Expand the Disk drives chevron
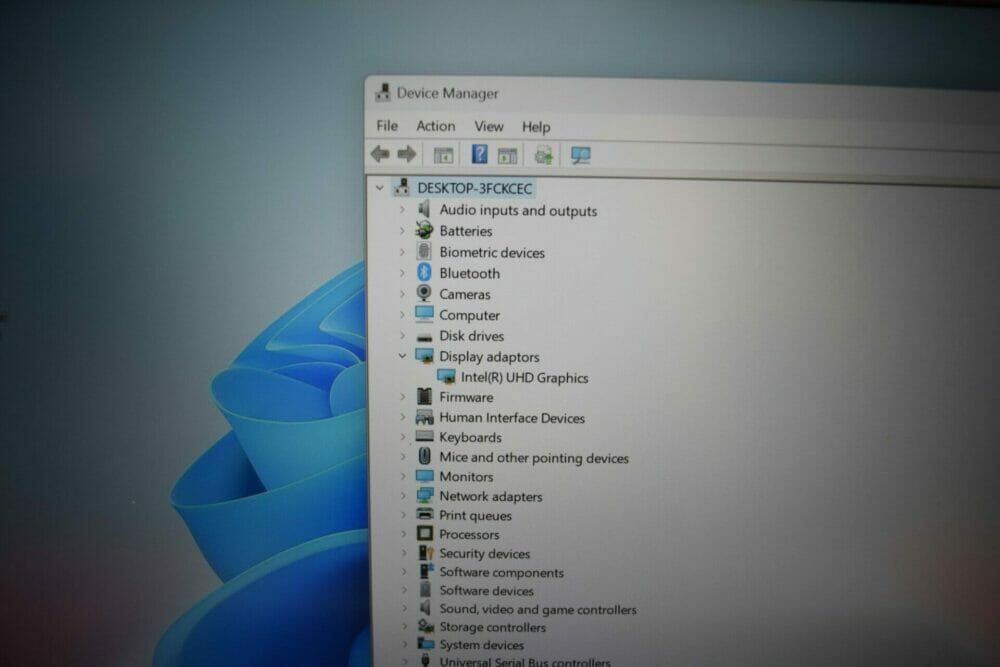This screenshot has height=667, width=1000. (402, 335)
